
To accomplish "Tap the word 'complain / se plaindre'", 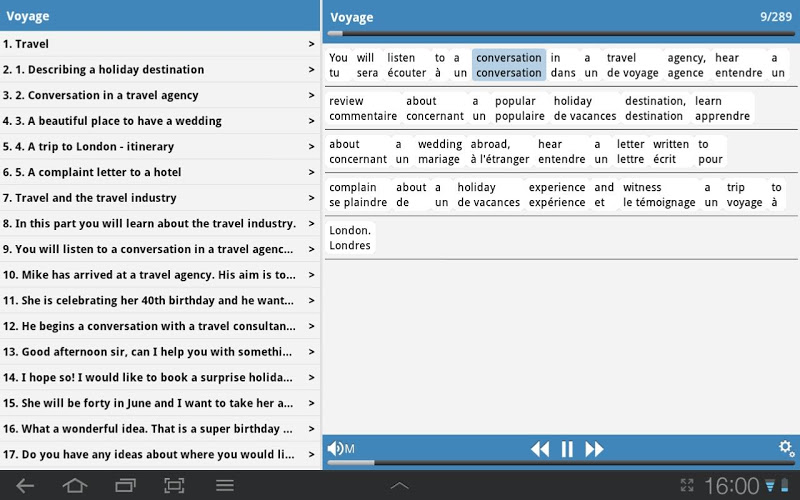I will (x=358, y=195).
